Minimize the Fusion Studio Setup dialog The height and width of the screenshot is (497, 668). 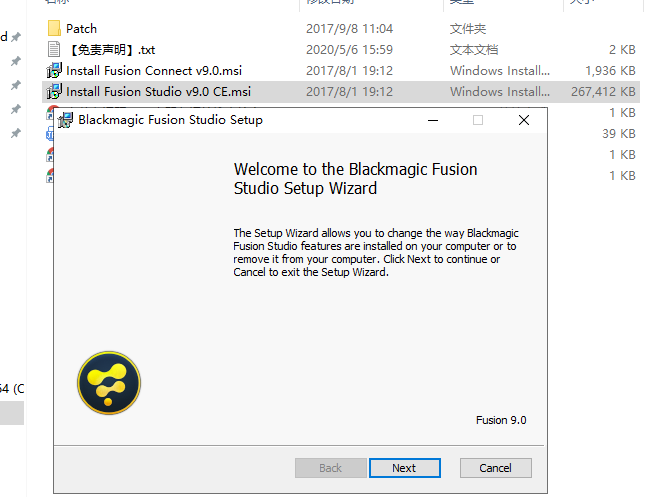[x=433, y=120]
